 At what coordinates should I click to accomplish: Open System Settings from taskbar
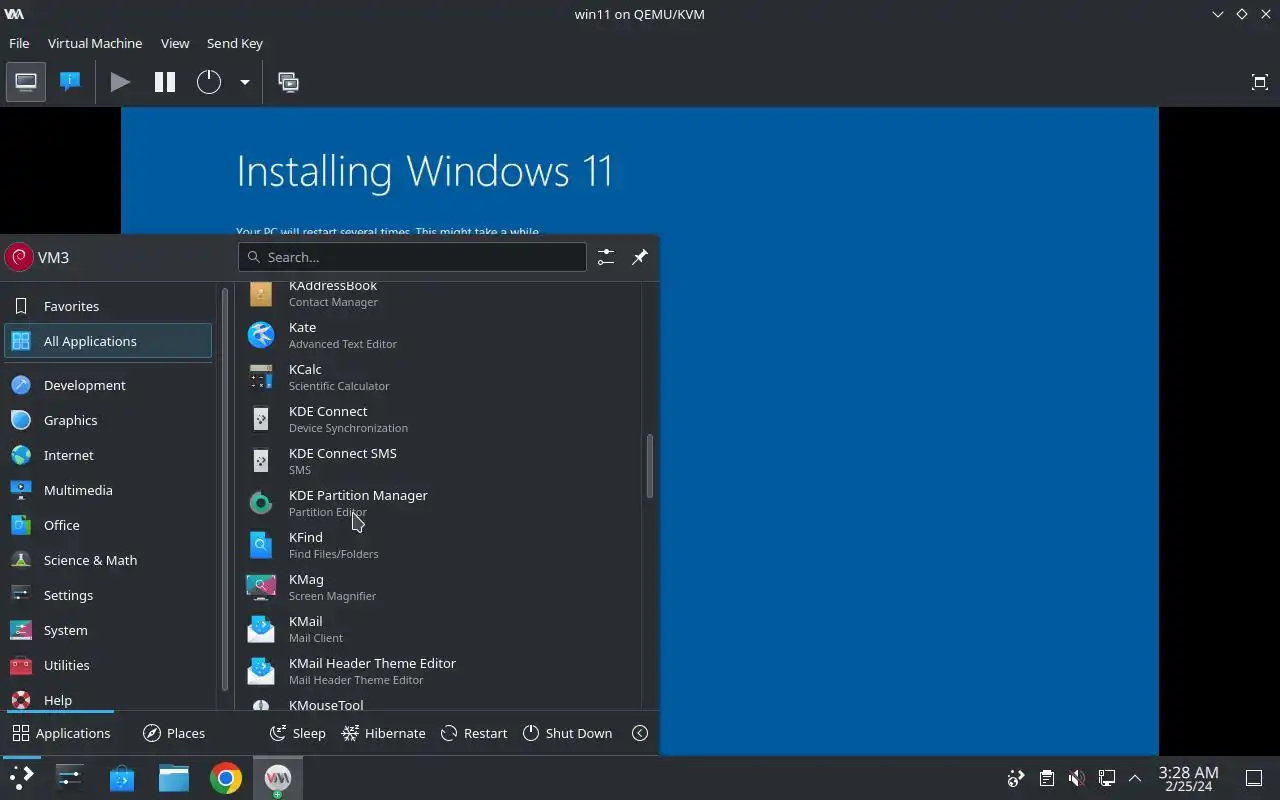point(70,778)
